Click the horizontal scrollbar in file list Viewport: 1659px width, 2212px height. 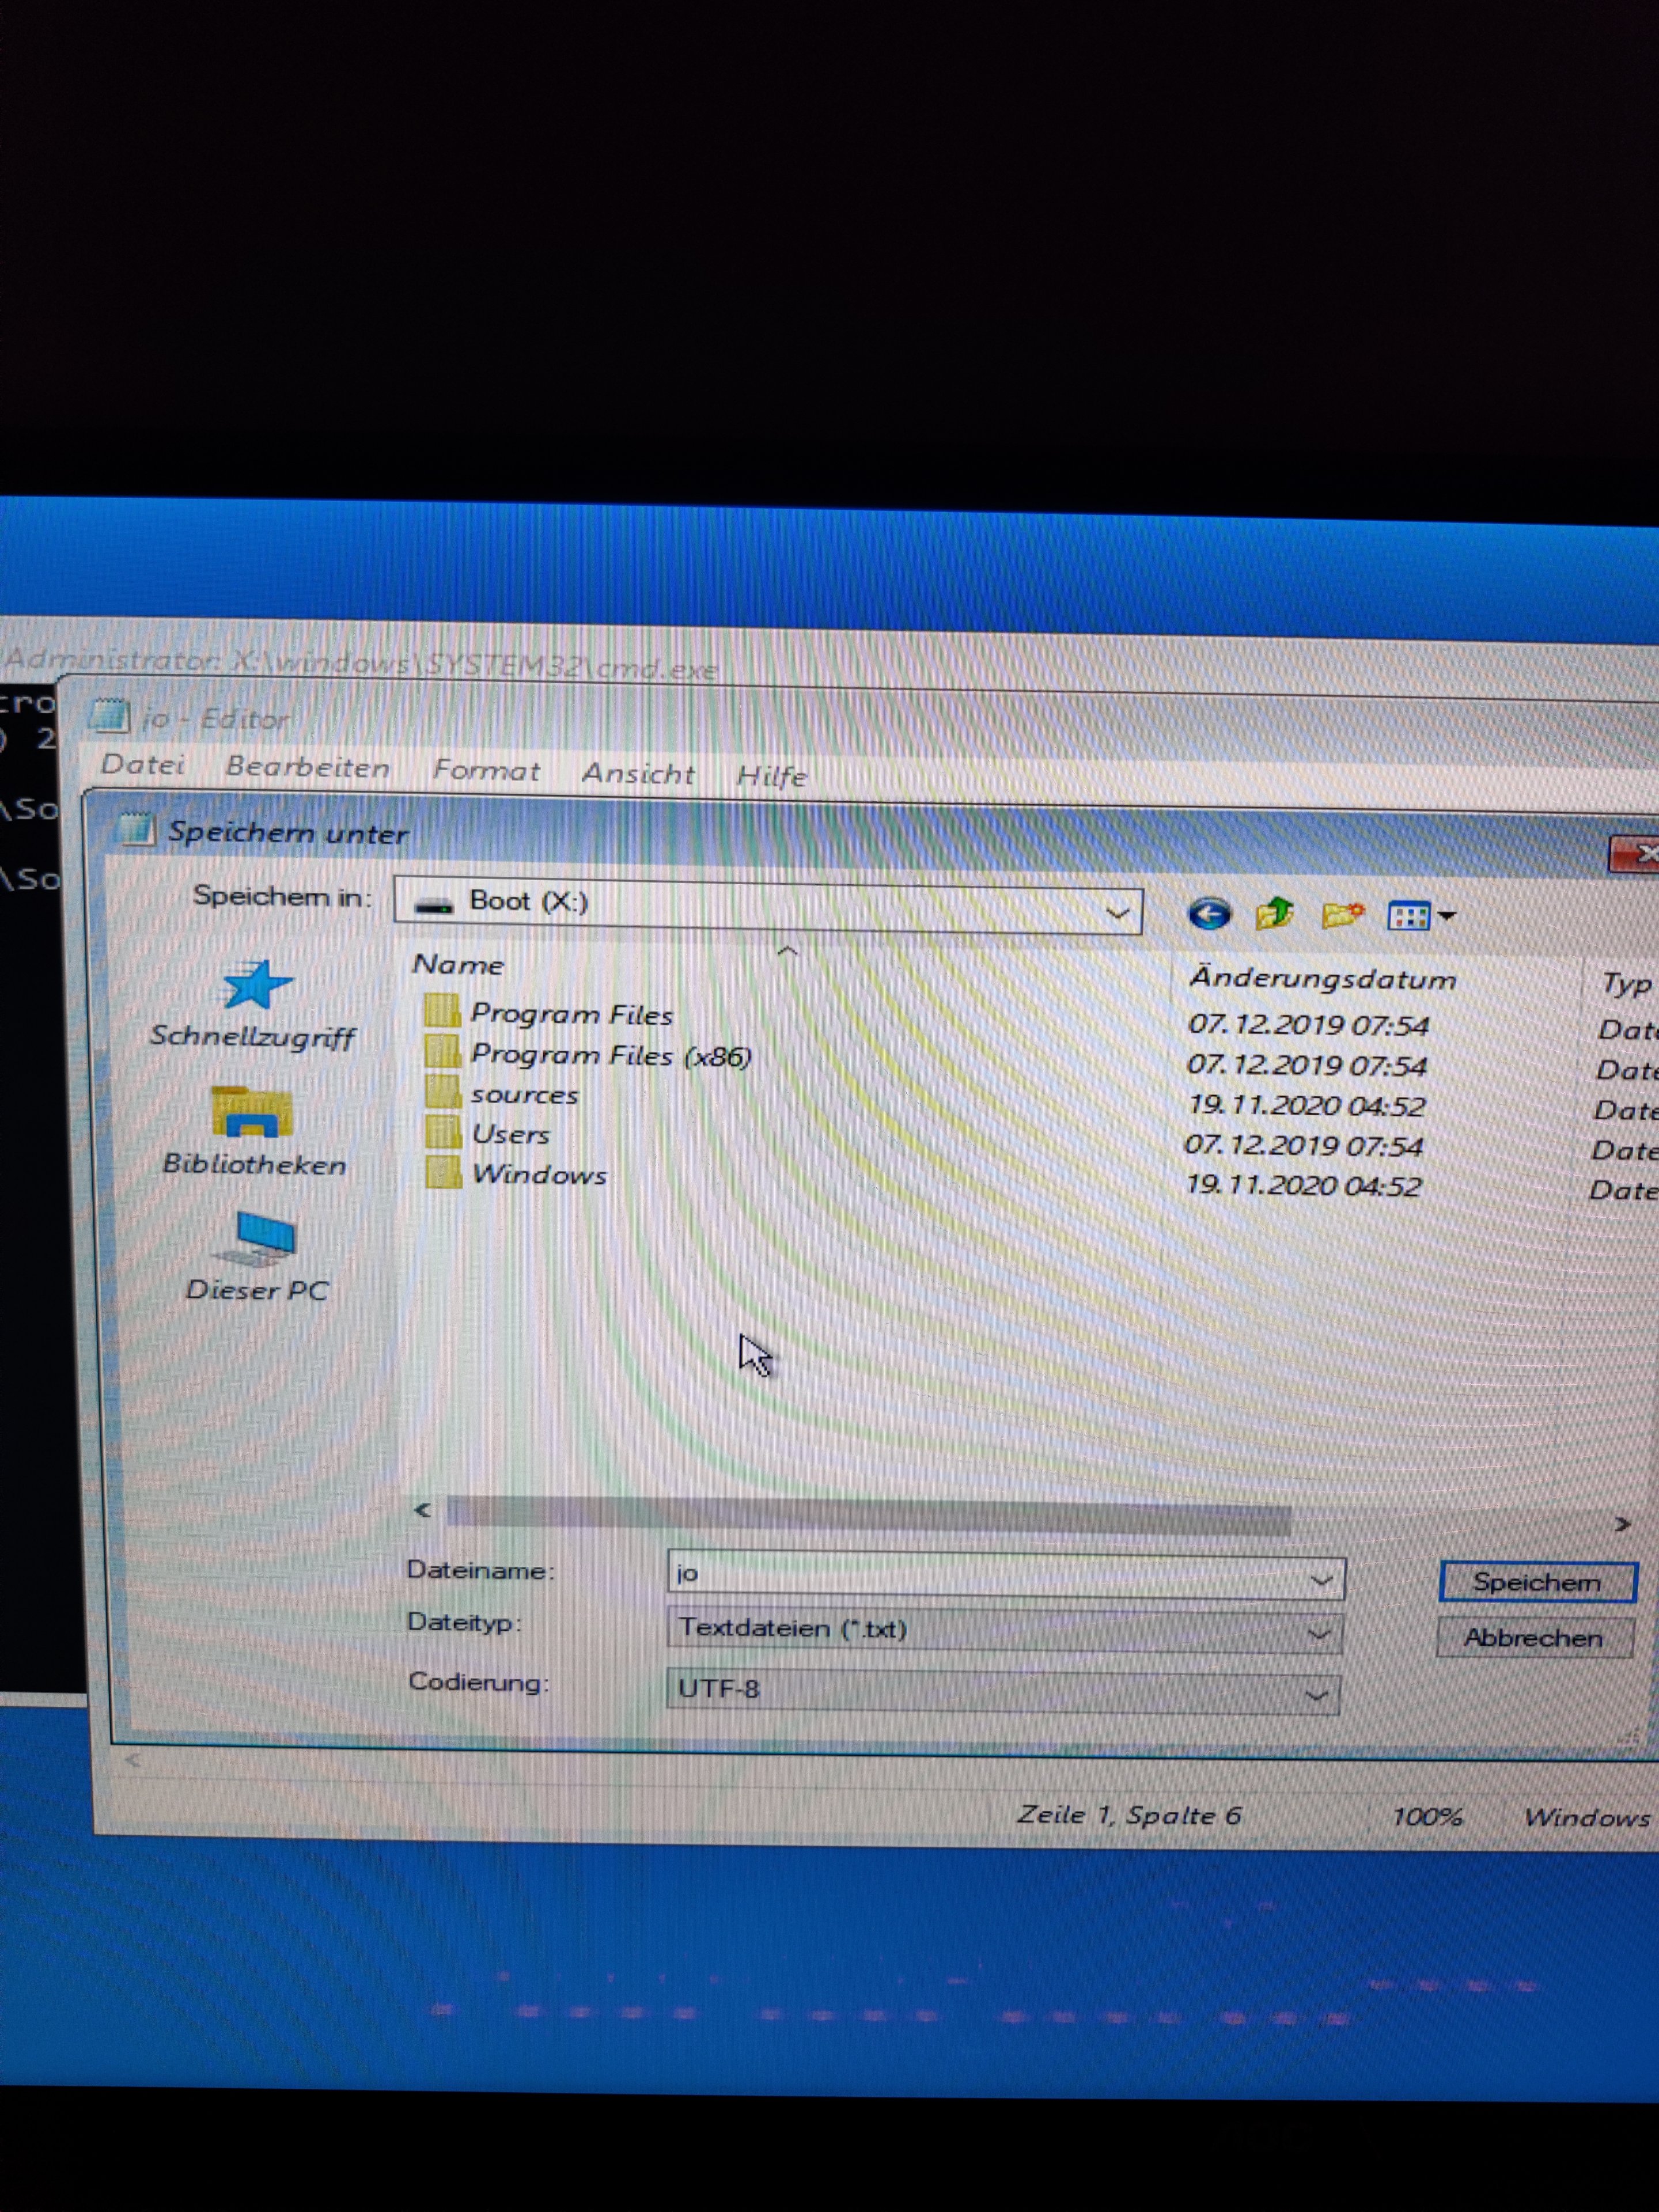coord(868,1516)
